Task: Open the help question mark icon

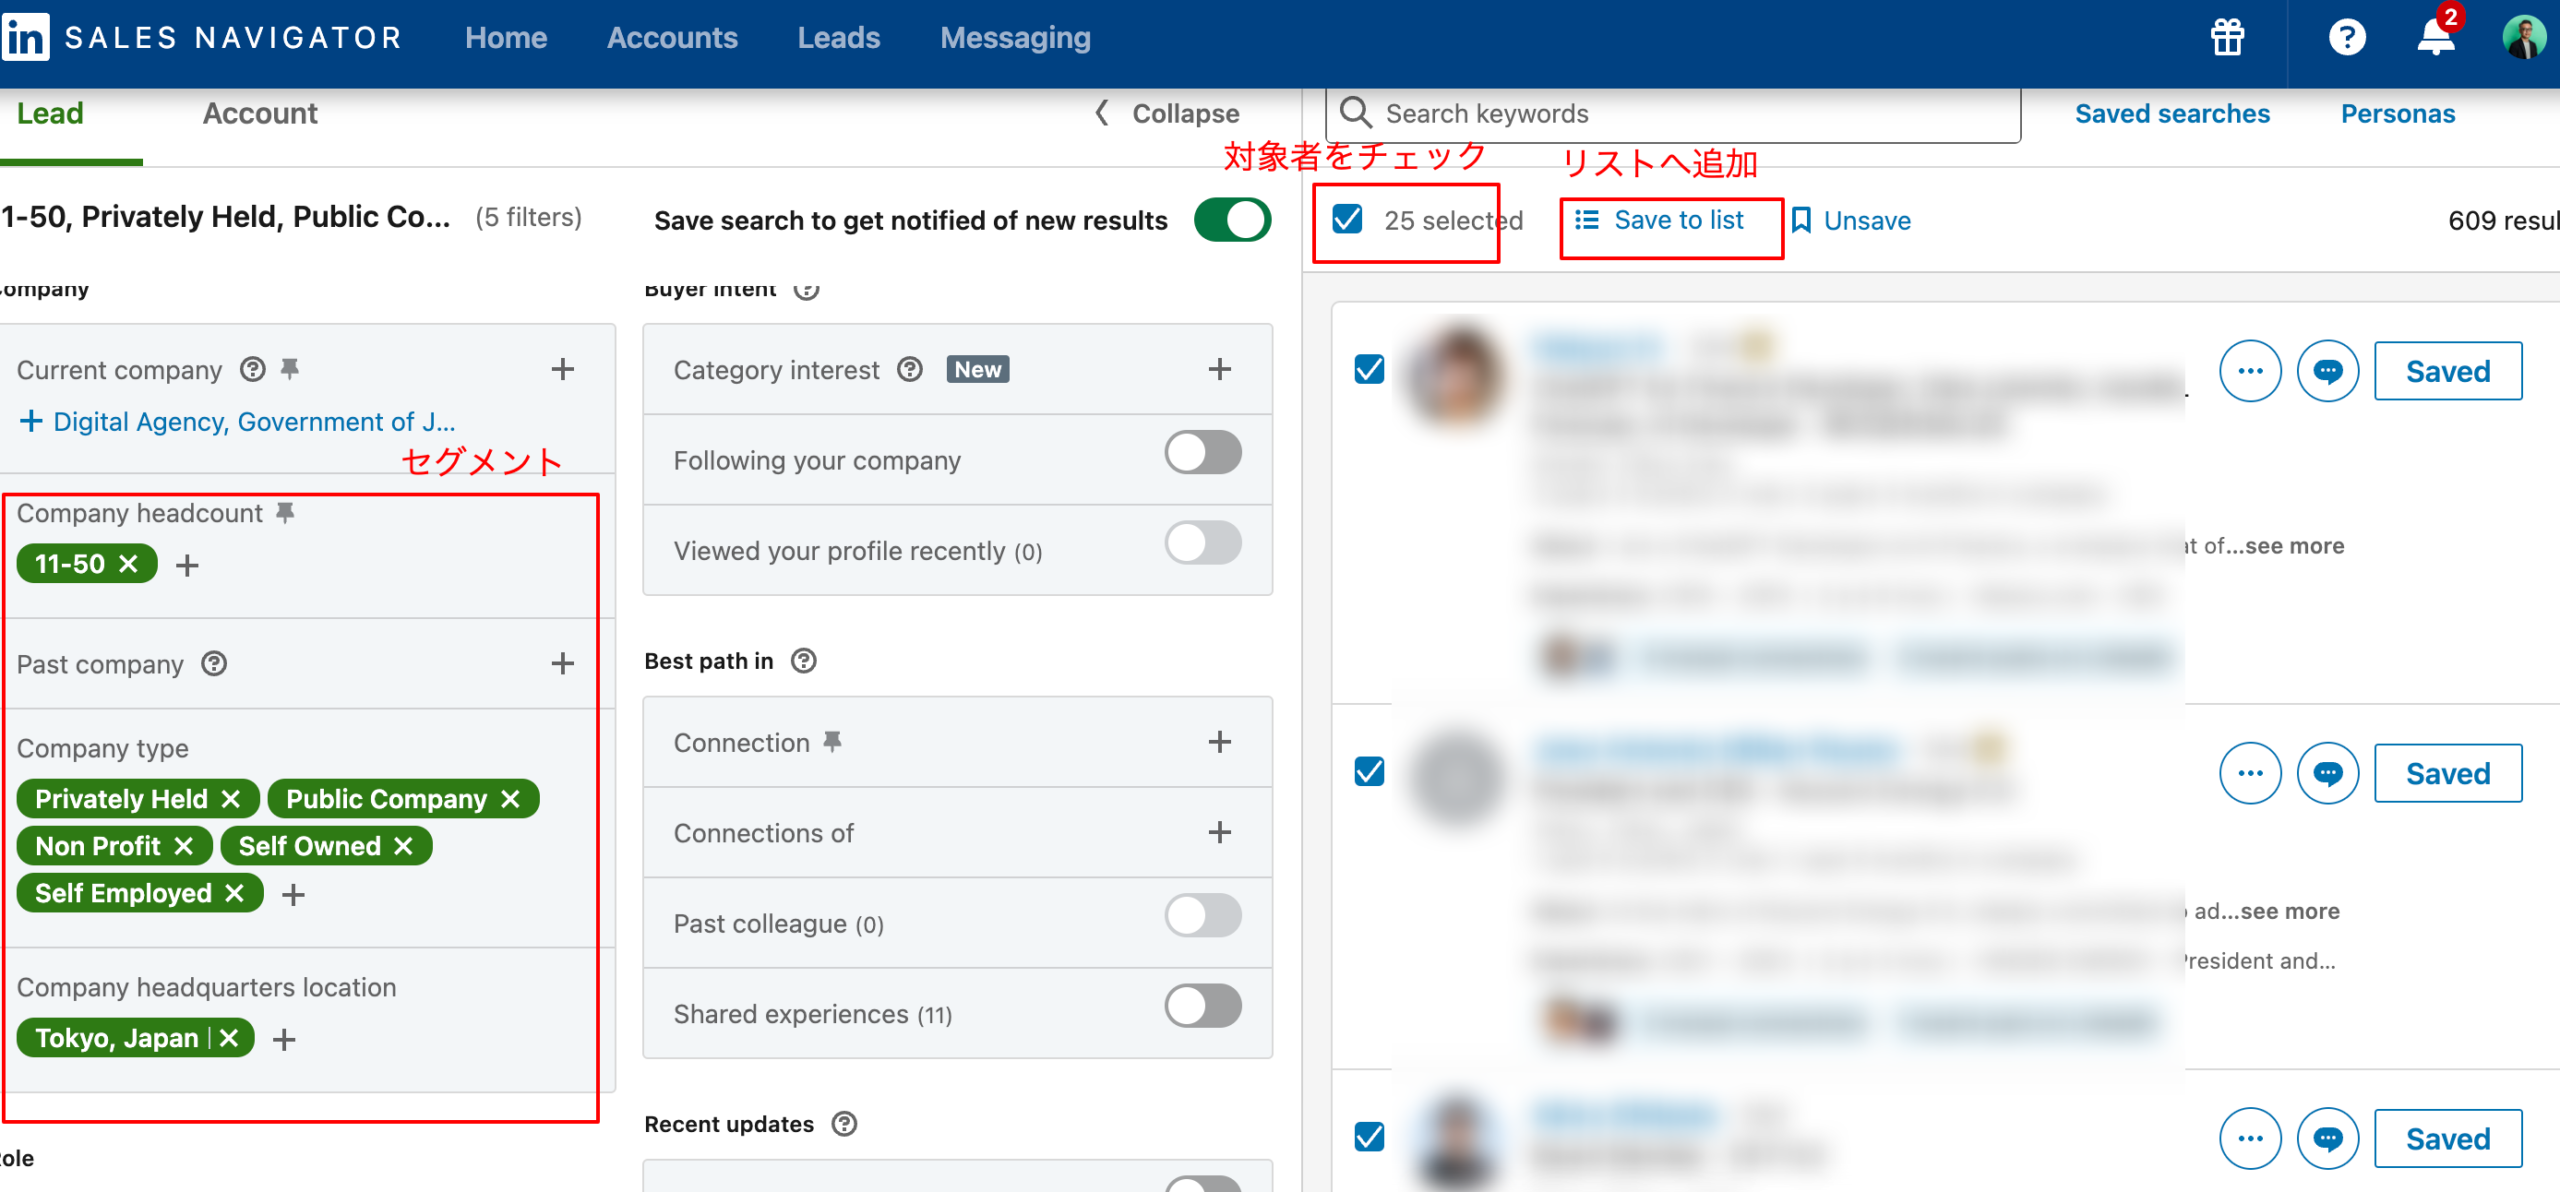Action: [2346, 38]
